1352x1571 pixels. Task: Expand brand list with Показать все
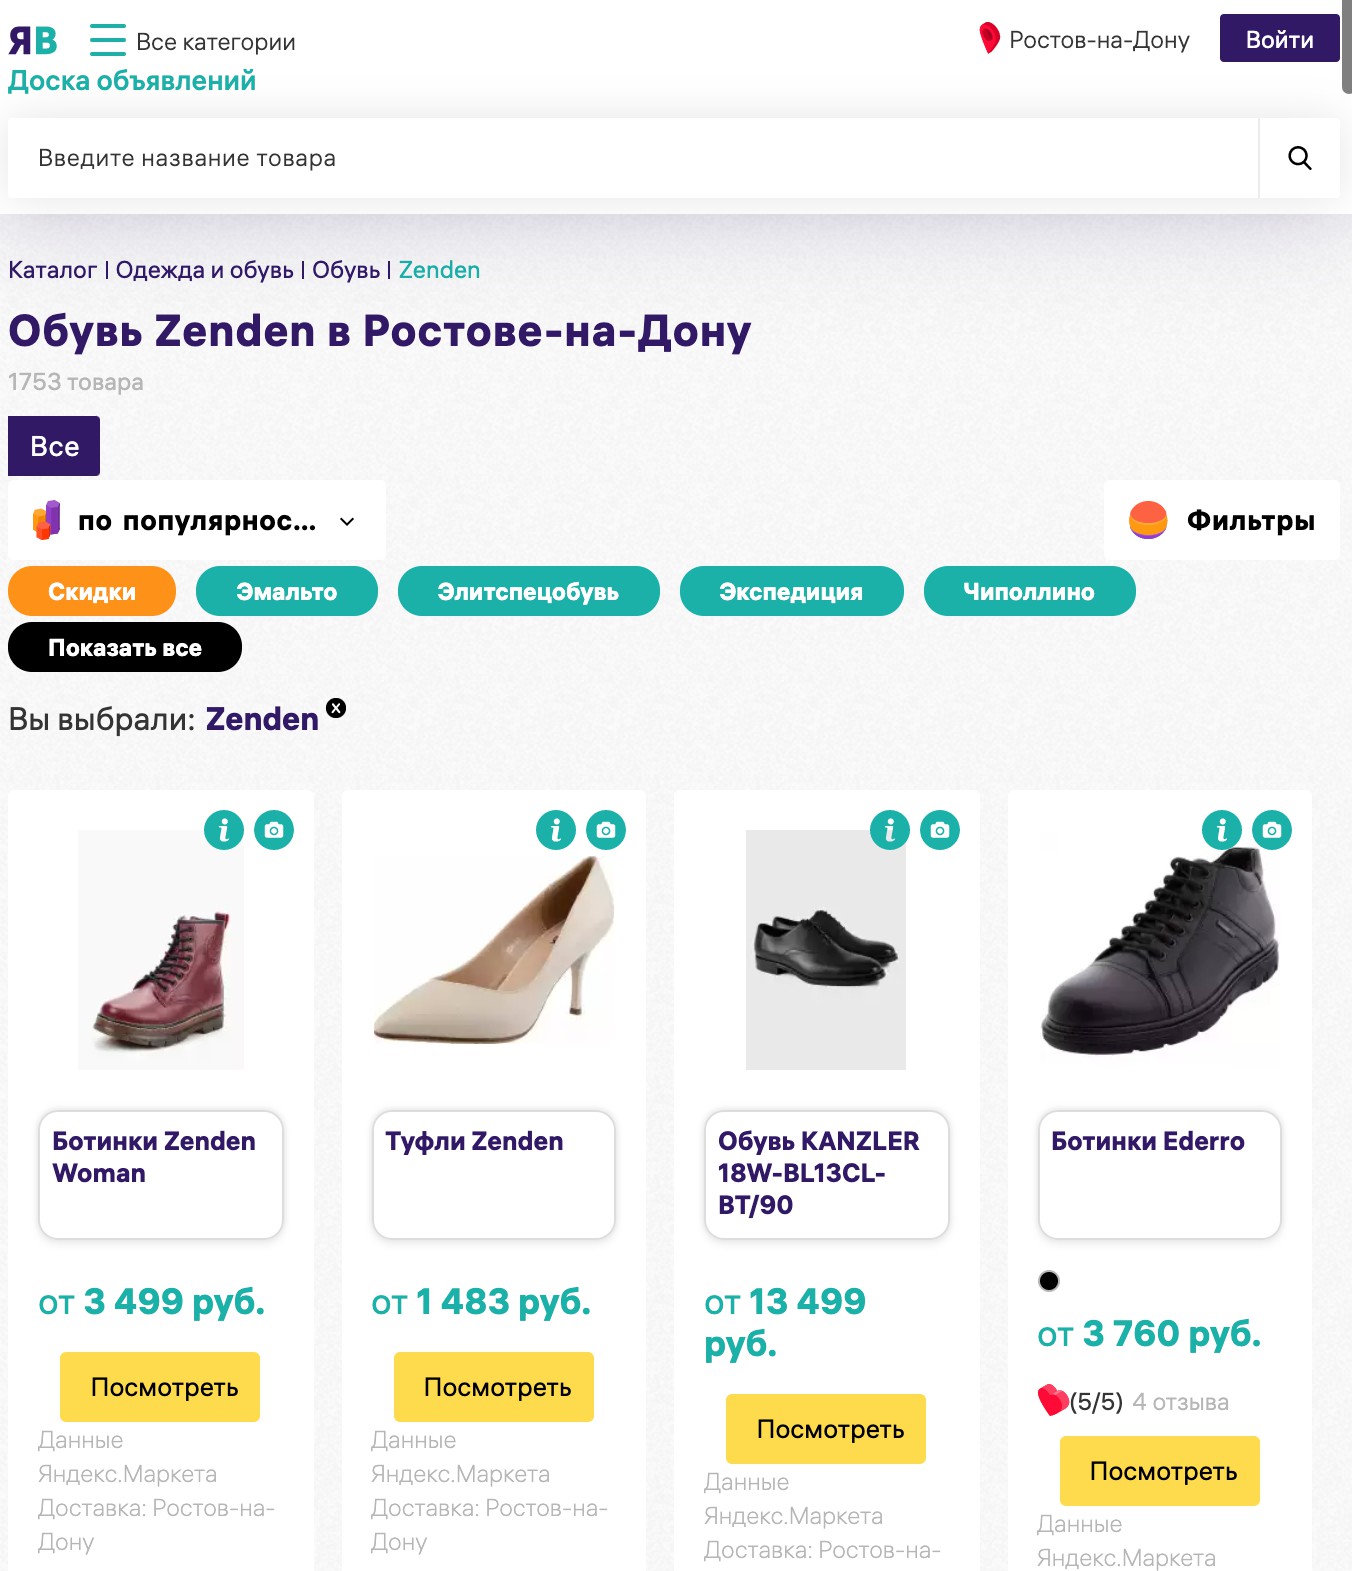(x=125, y=647)
